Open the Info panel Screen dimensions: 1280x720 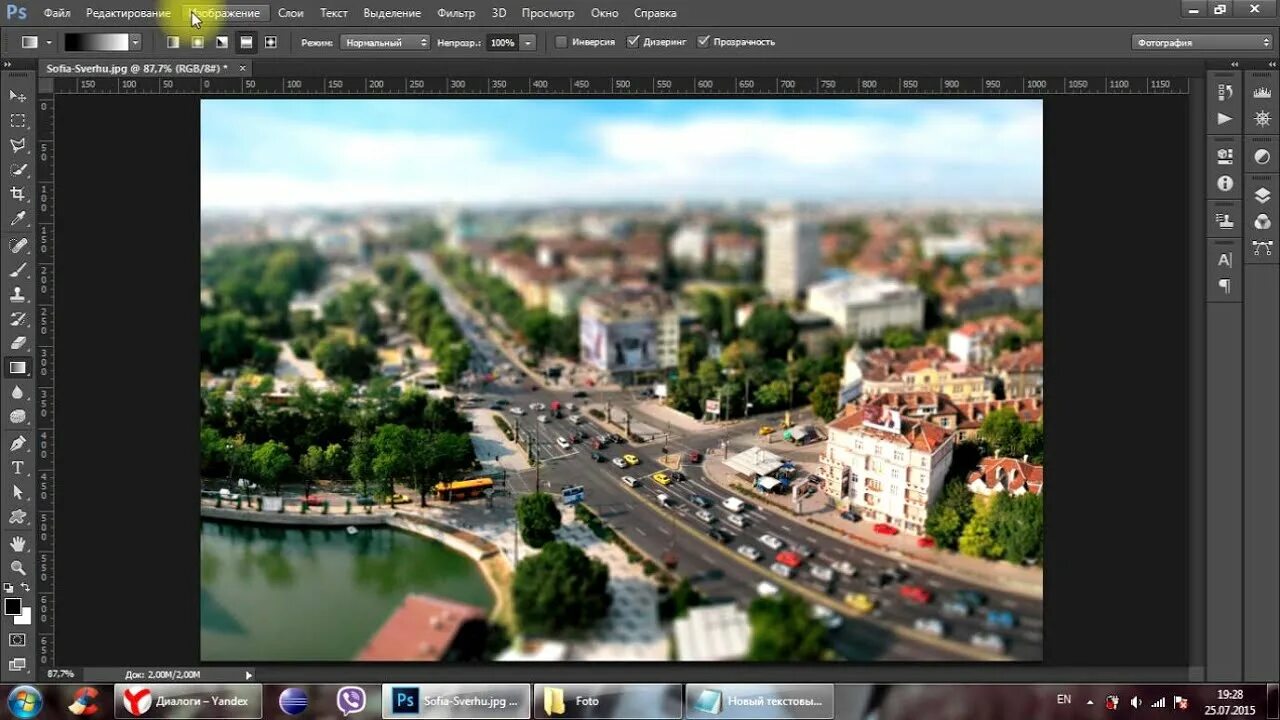1223,184
